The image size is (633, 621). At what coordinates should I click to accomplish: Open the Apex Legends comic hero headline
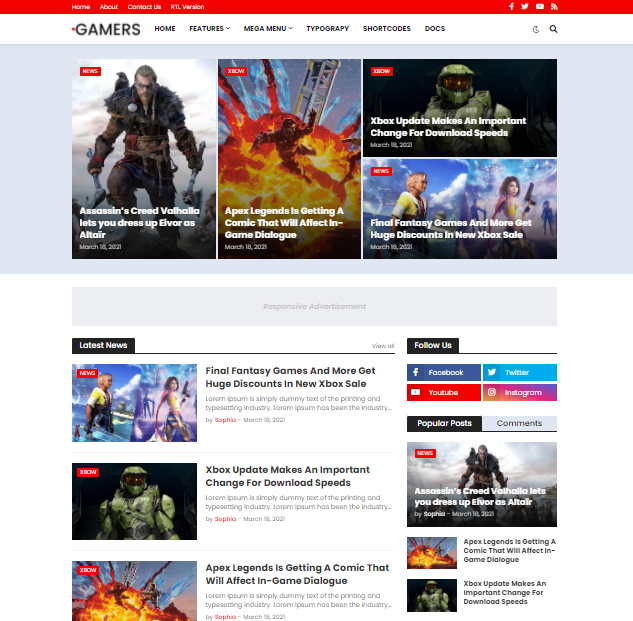[284, 222]
